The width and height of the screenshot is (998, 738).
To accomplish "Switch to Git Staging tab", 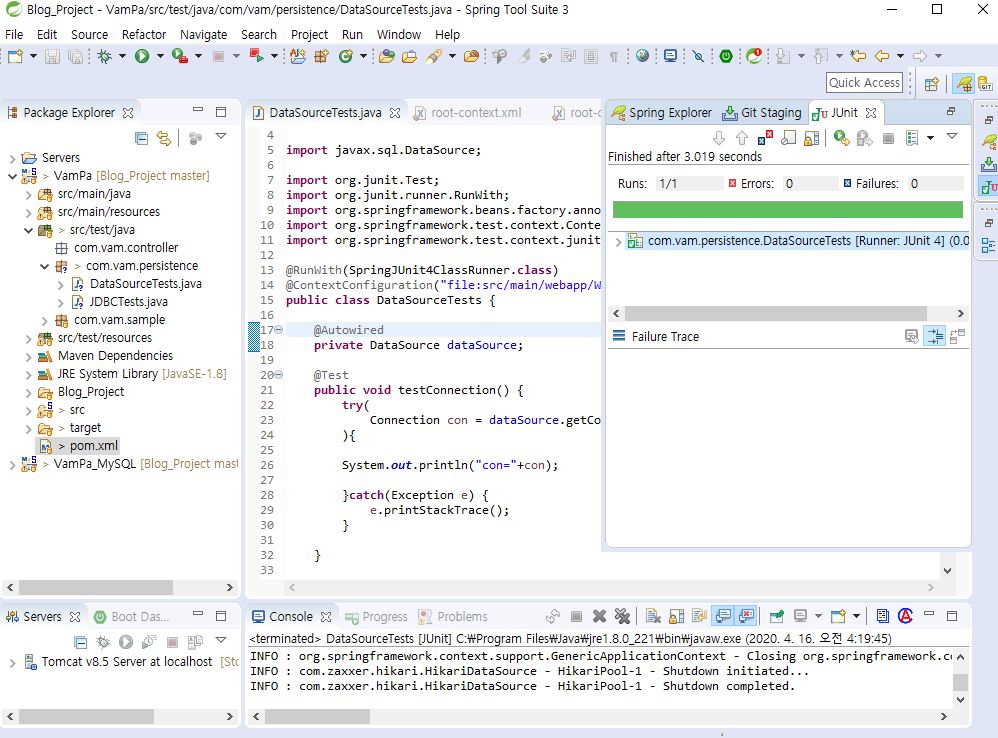I will [762, 113].
